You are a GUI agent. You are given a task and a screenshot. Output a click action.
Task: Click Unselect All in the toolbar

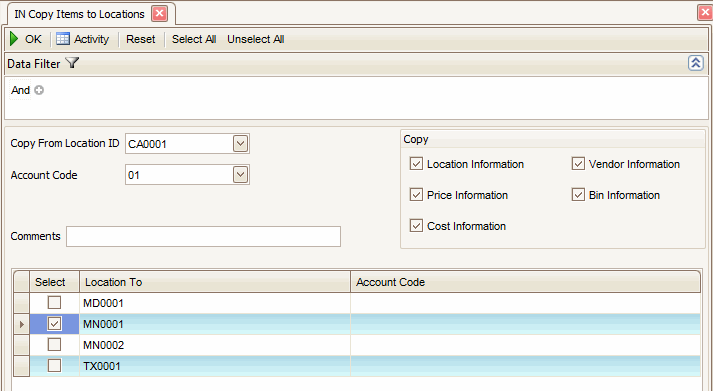point(256,39)
